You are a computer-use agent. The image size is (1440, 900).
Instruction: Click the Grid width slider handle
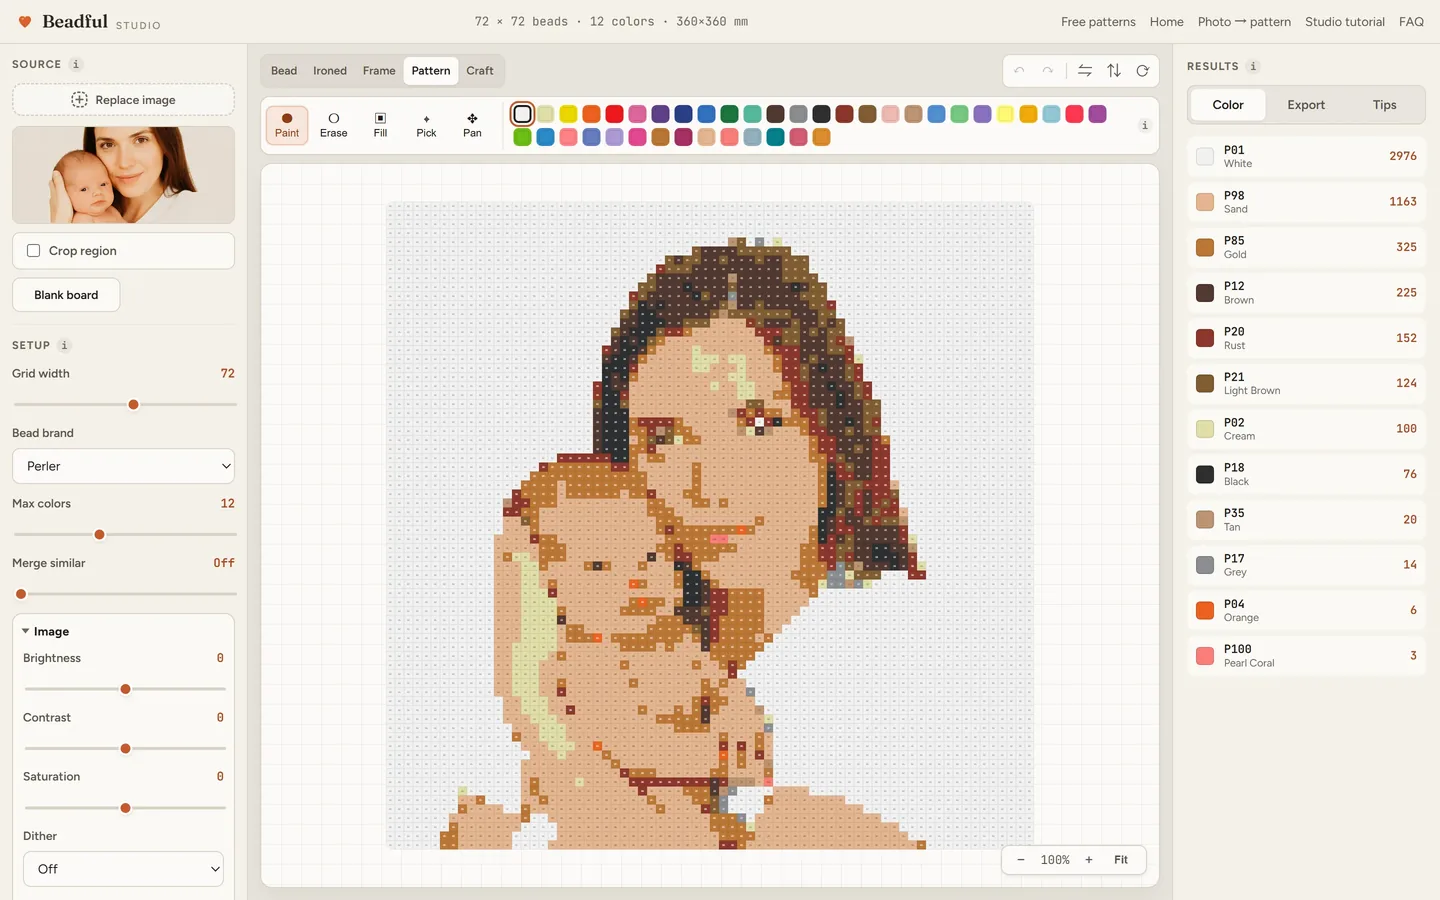pos(133,404)
